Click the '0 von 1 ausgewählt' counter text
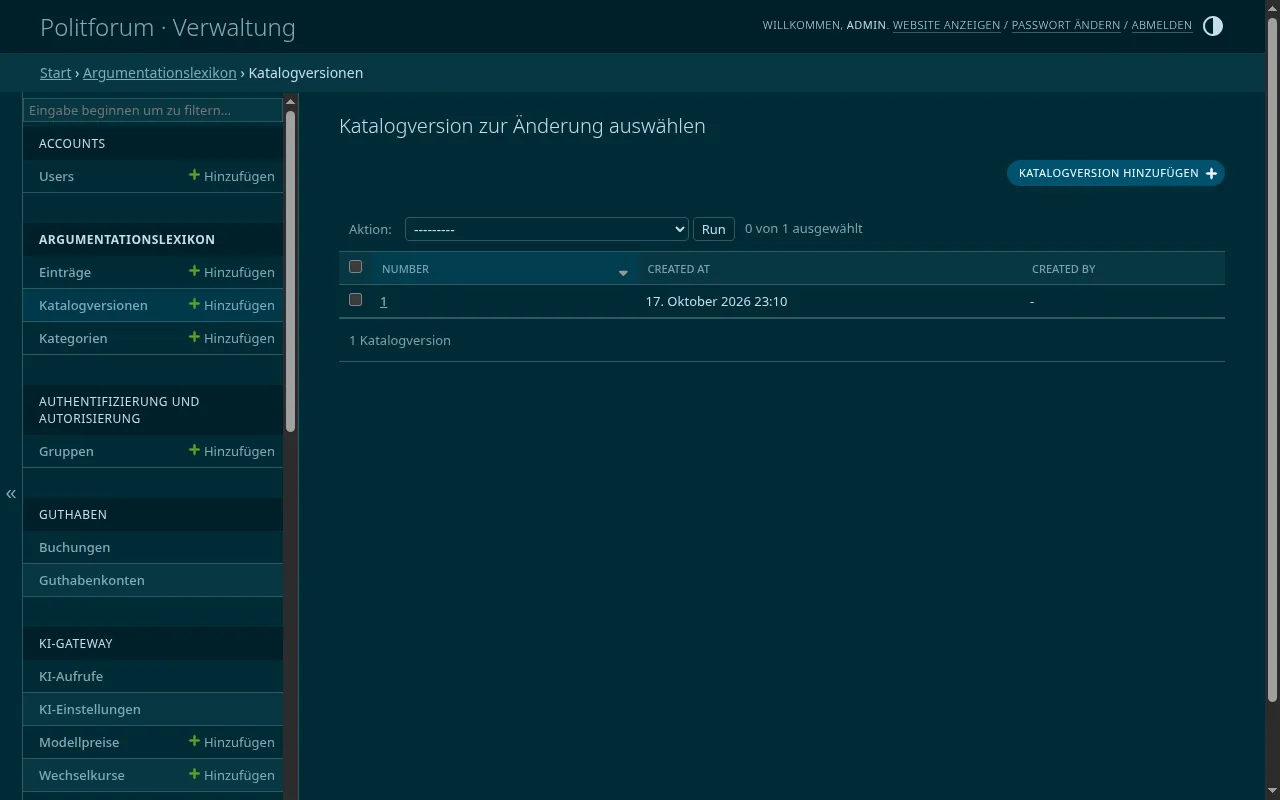Image resolution: width=1280 pixels, height=800 pixels. [804, 228]
